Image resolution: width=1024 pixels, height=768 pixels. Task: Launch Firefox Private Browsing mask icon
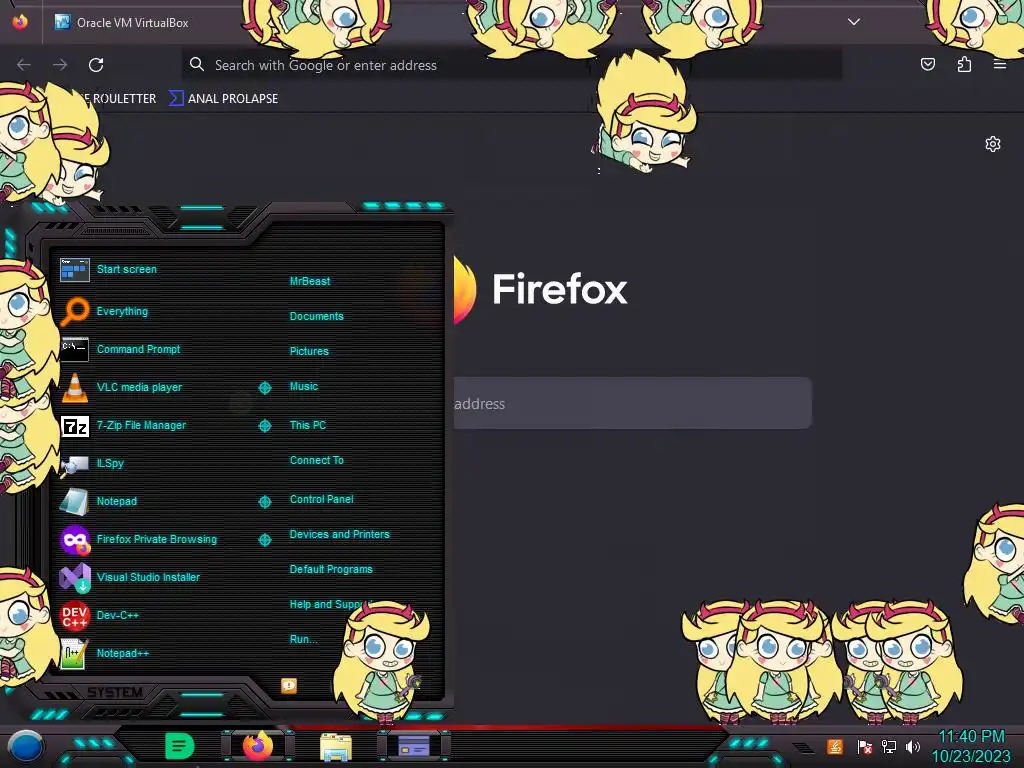74,539
